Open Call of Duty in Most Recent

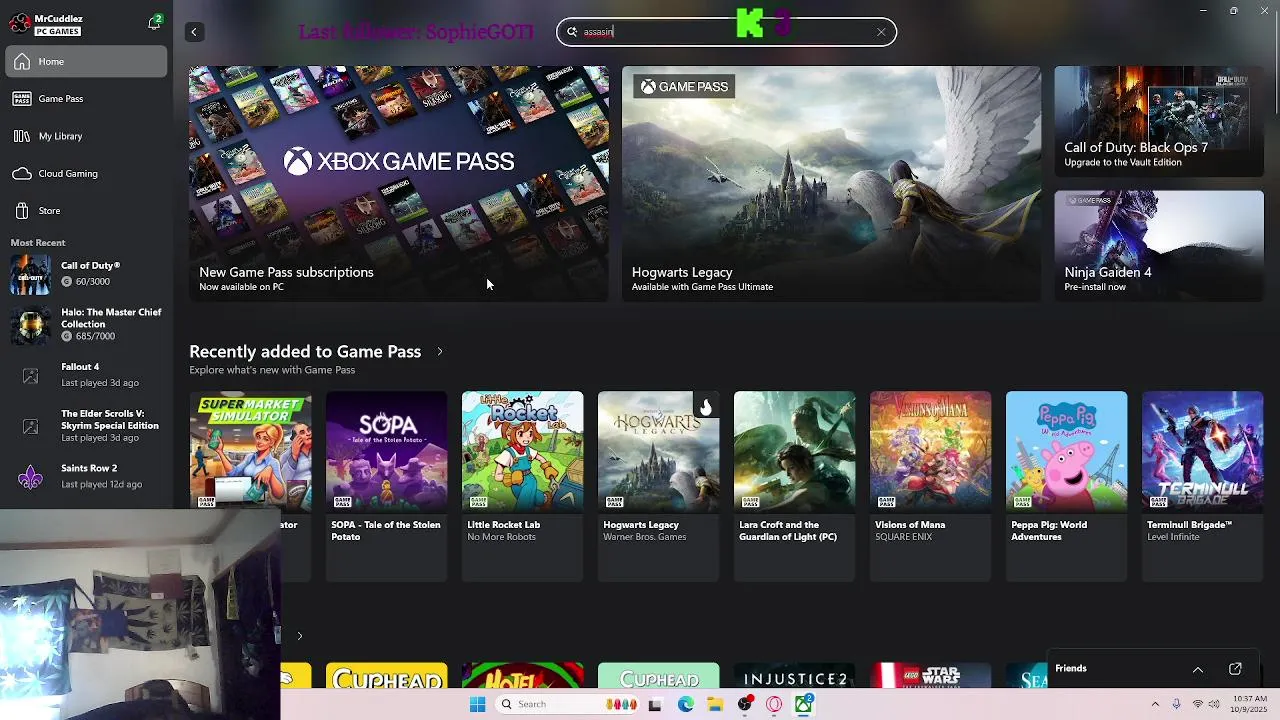86,273
